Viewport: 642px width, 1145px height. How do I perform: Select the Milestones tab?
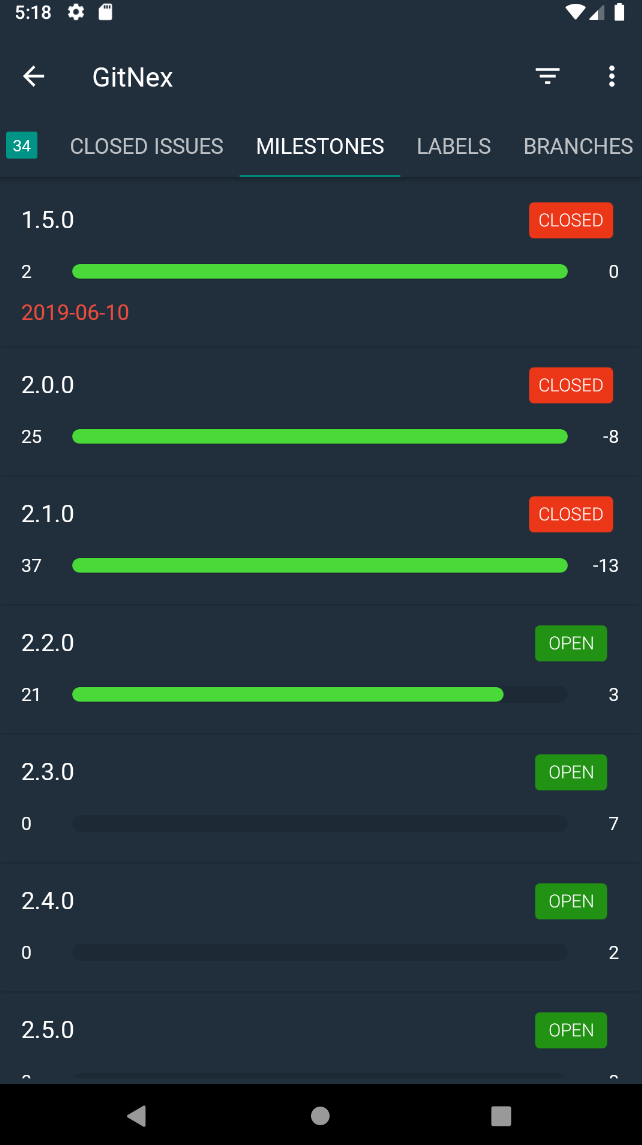click(320, 146)
